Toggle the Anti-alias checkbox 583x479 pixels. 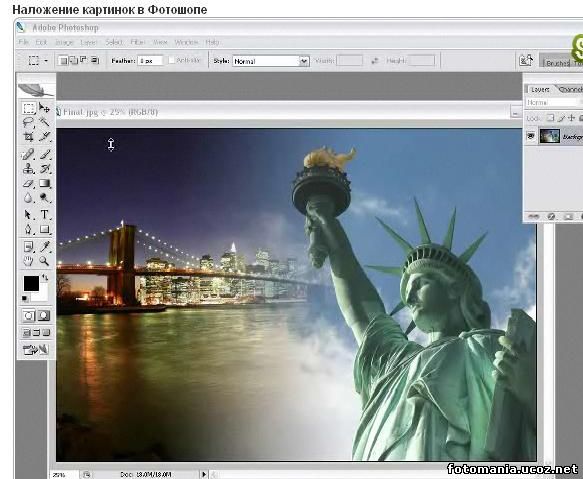(x=171, y=60)
